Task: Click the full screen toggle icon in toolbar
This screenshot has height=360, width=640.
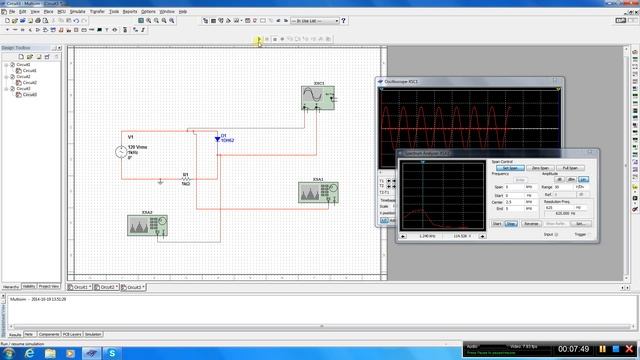Action: click(x=141, y=20)
